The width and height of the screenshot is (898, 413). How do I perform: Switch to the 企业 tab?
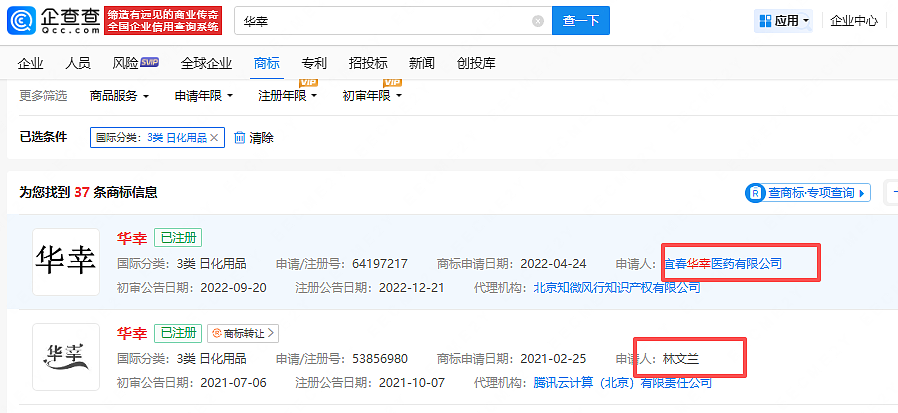30,64
